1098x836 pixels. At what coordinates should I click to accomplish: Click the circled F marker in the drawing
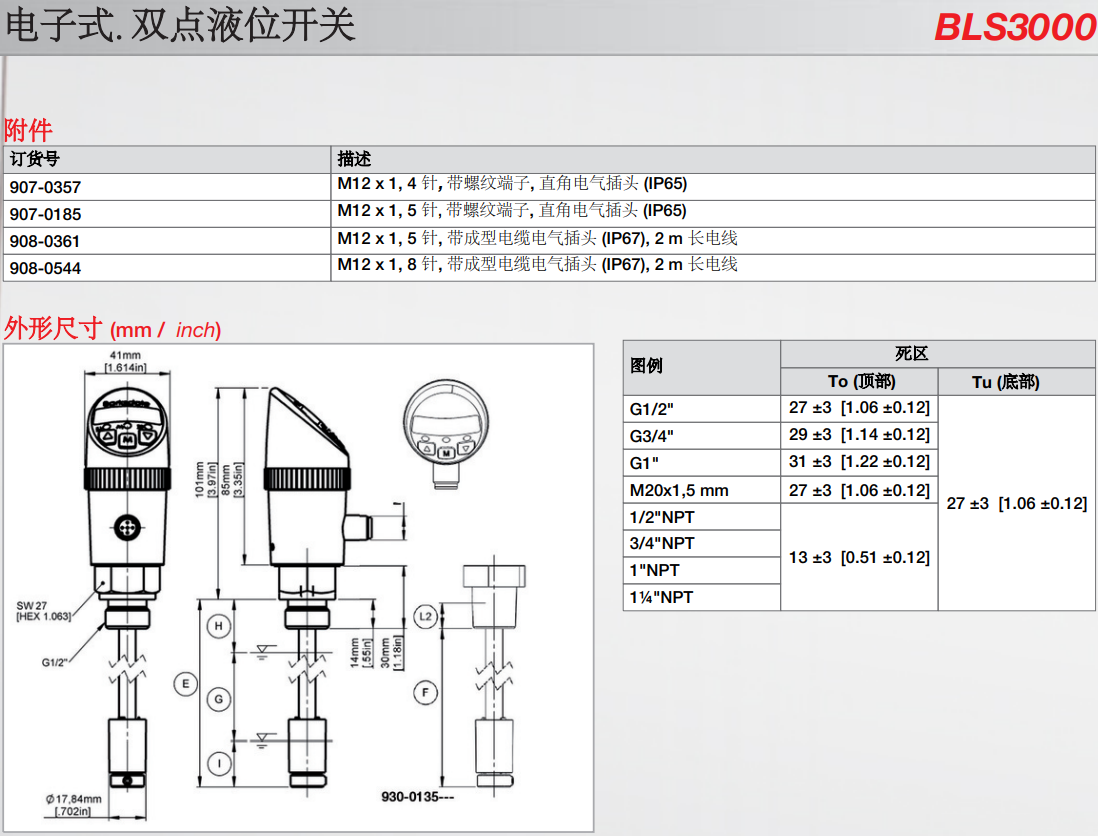425,693
